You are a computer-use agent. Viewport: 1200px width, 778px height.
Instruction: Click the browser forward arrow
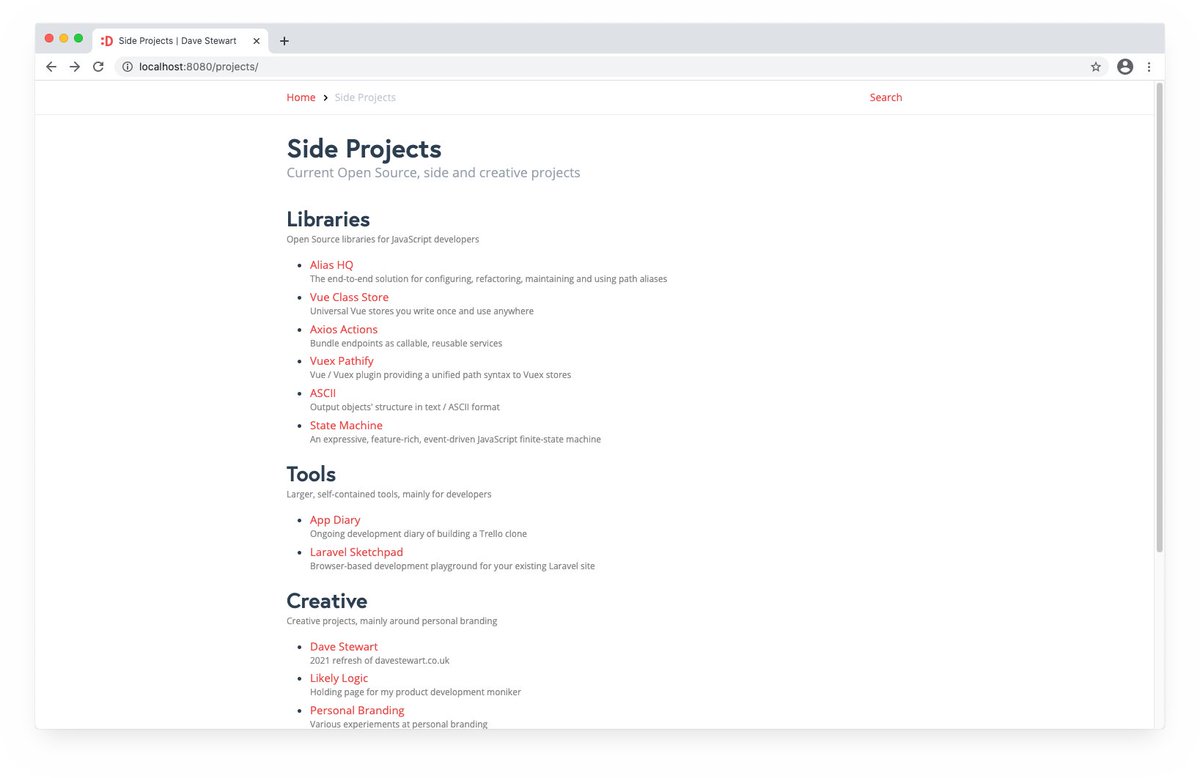pyautogui.click(x=74, y=67)
